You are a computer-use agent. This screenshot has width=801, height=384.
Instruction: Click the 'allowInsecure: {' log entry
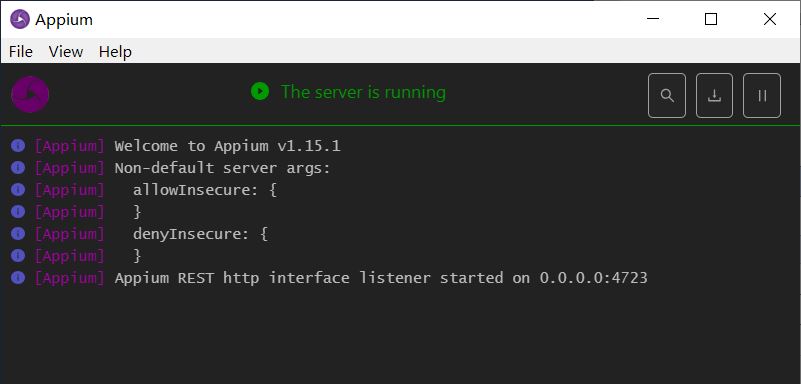[205, 190]
